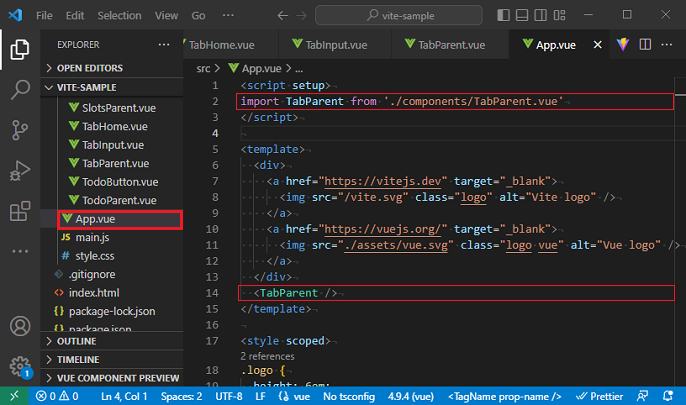Viewport: 686px width, 405px height.
Task: Click the src breadcrumb segment
Action: (203, 69)
